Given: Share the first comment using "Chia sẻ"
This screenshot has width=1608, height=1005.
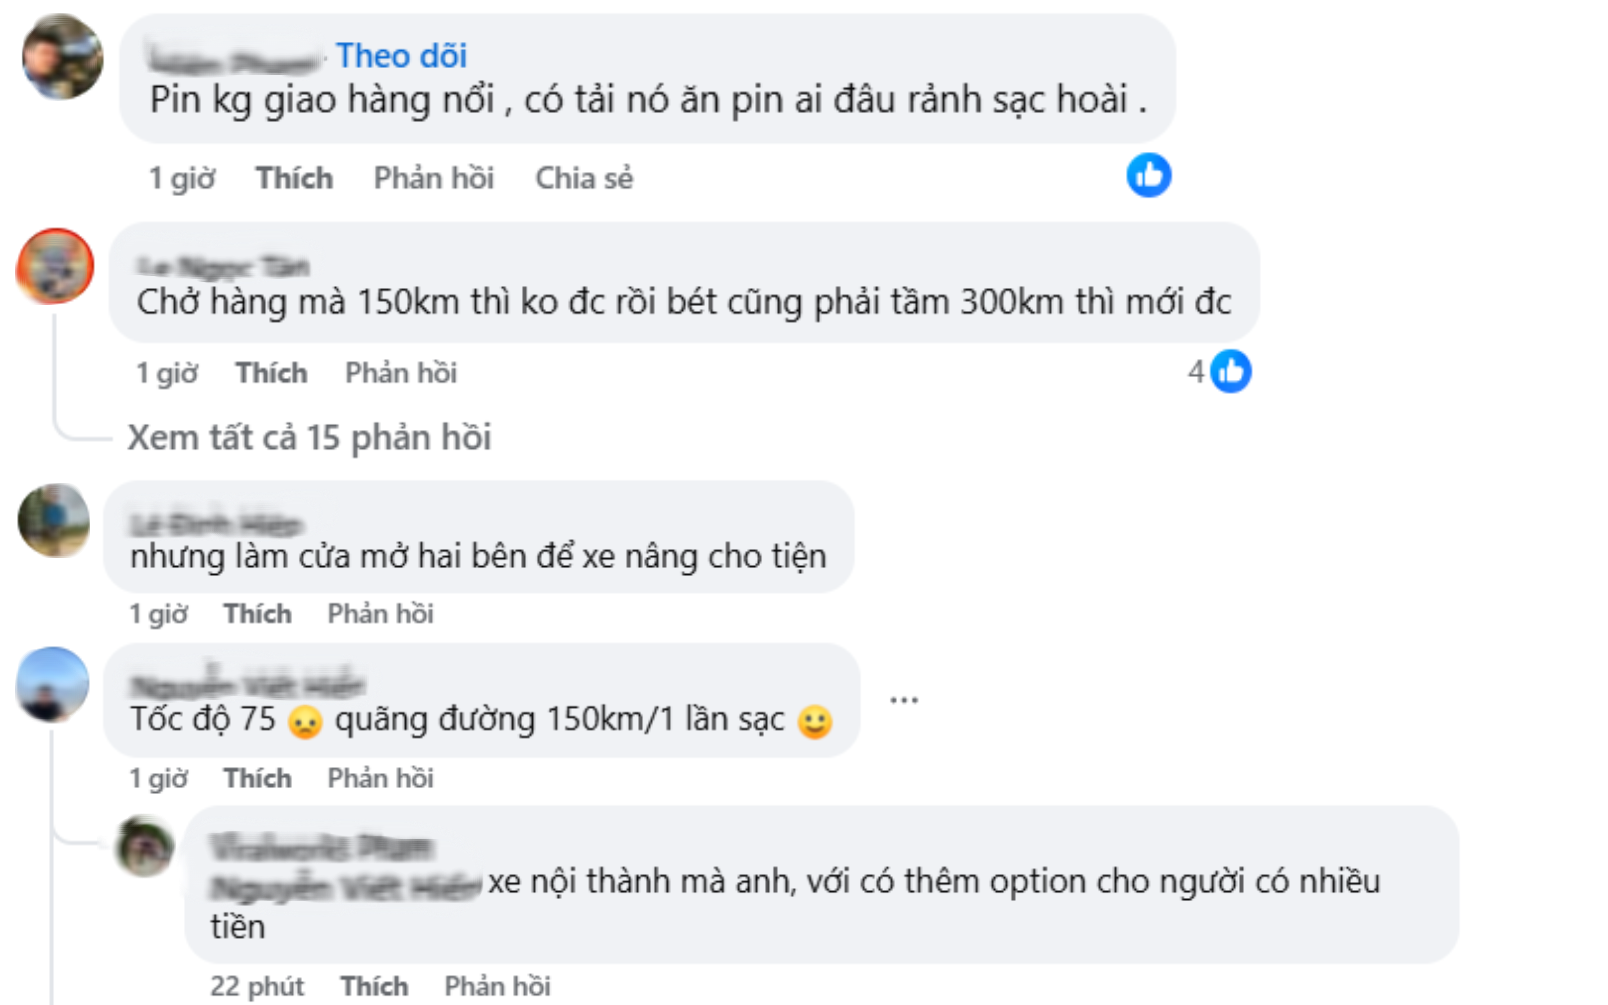Looking at the screenshot, I should point(584,178).
